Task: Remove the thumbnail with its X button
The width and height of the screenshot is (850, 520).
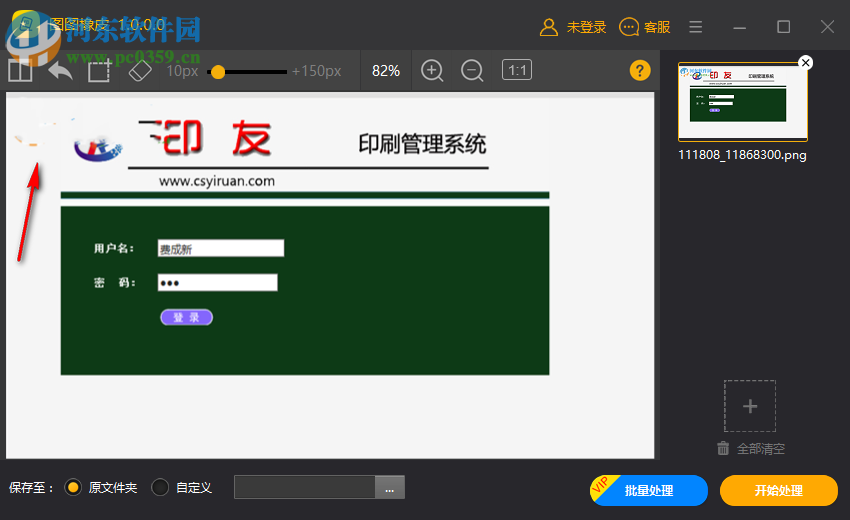Action: [x=806, y=63]
